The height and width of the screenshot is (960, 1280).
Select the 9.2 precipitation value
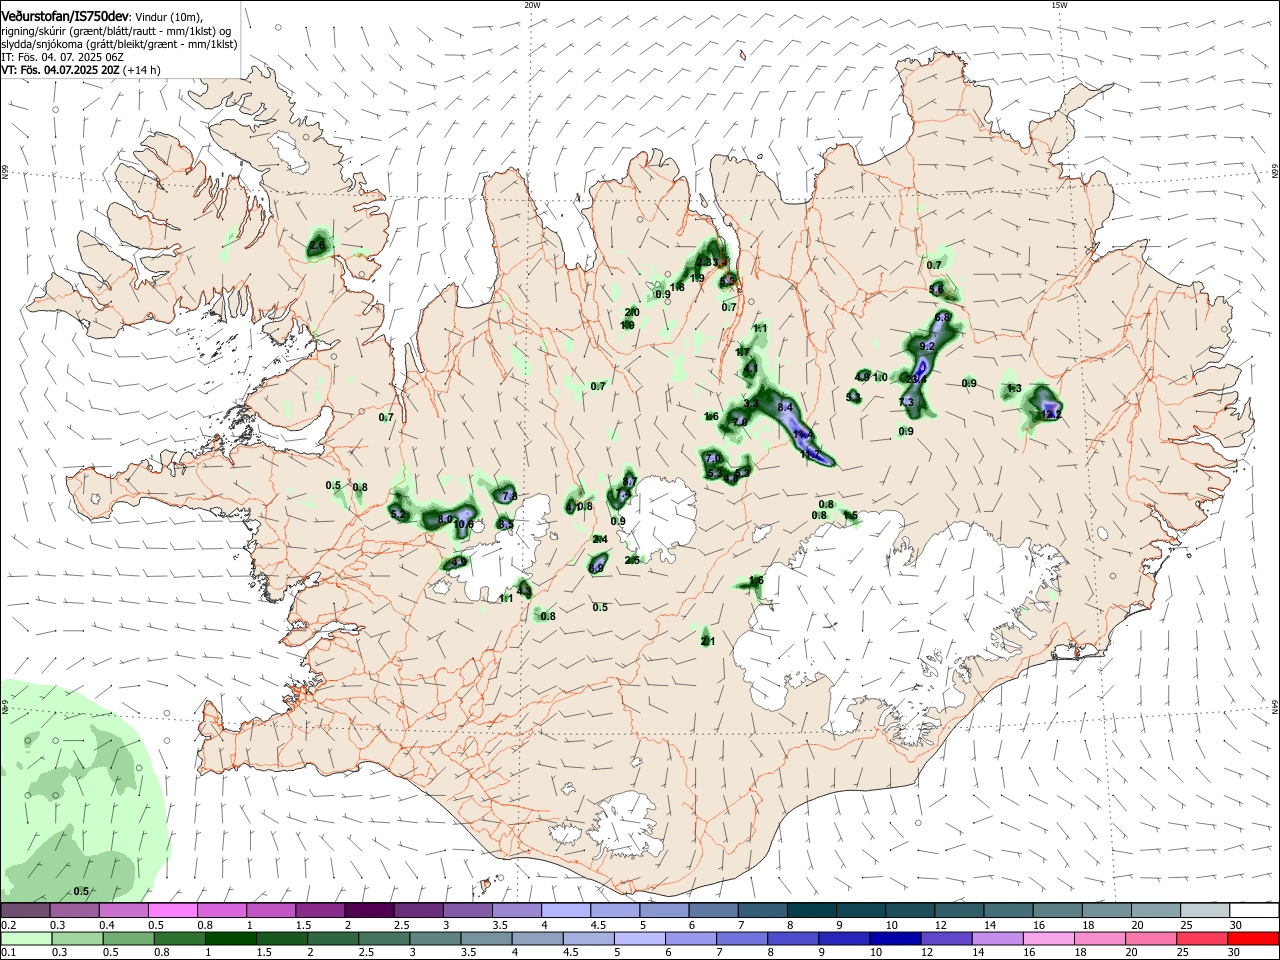[926, 346]
